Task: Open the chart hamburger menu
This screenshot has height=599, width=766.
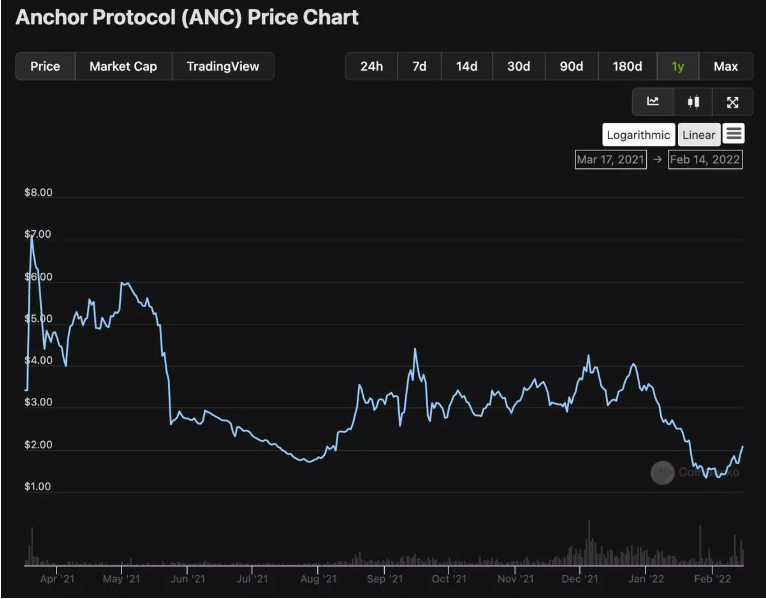Action: (734, 134)
